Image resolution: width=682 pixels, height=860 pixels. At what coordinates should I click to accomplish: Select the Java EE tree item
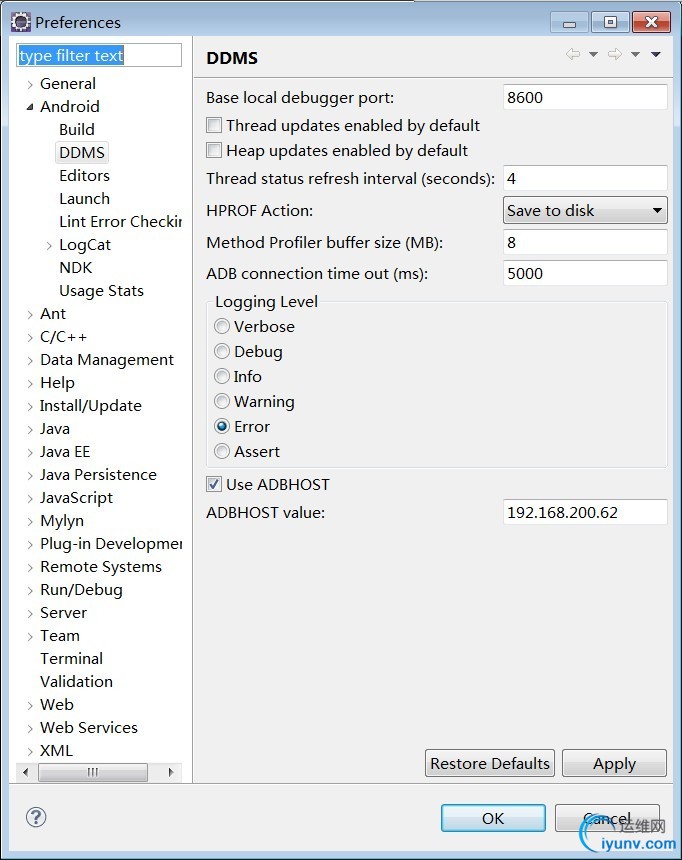click(x=65, y=452)
